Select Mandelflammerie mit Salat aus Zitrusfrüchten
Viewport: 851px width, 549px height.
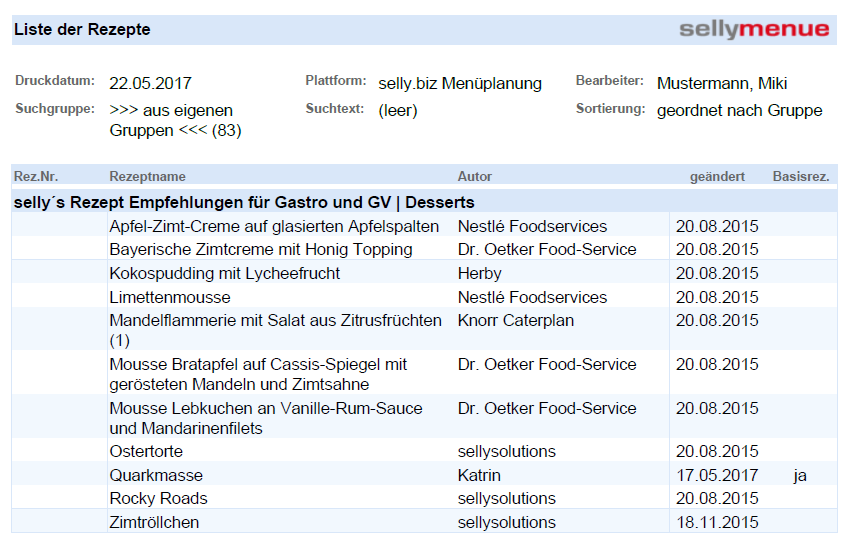coord(275,321)
